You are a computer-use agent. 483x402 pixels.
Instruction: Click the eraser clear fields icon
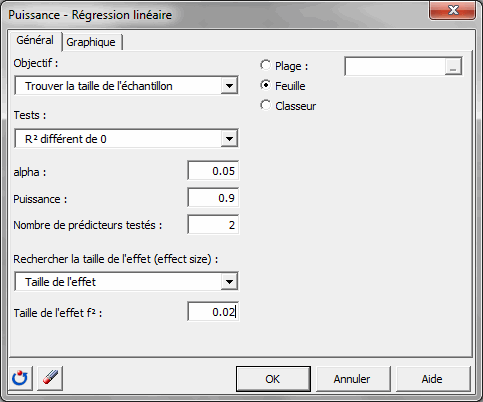pos(50,378)
